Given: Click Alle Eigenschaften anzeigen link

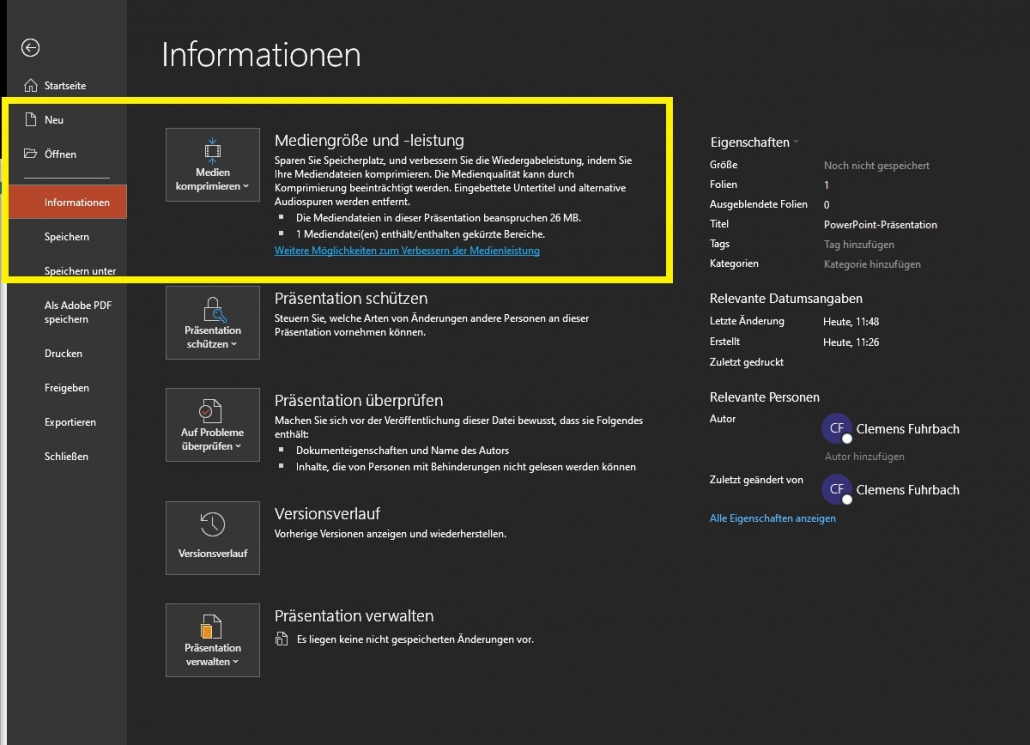Looking at the screenshot, I should coord(772,519).
